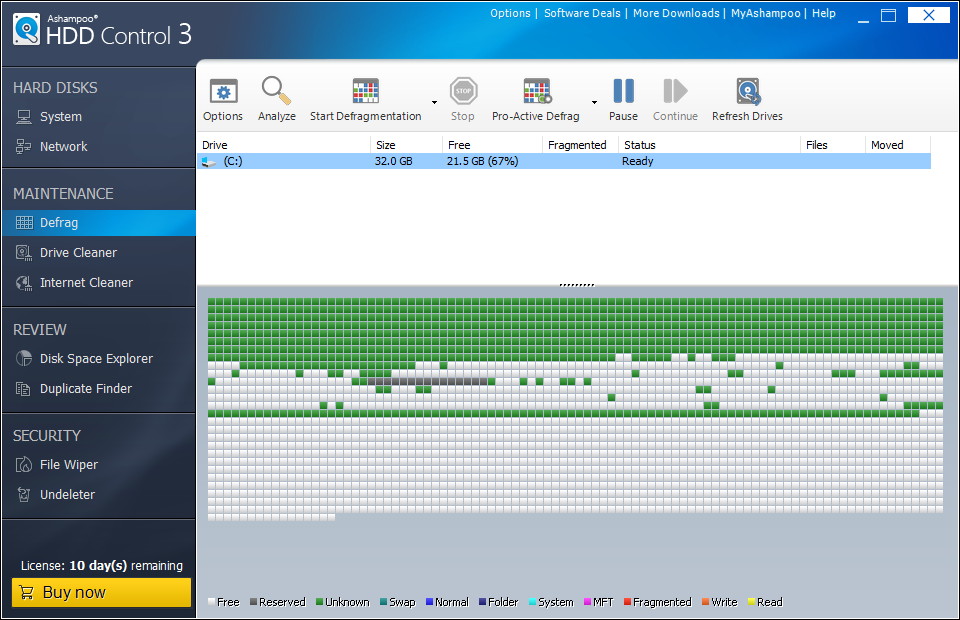Open Pro-Active Defrag icon
Image resolution: width=960 pixels, height=620 pixels.
(x=537, y=91)
